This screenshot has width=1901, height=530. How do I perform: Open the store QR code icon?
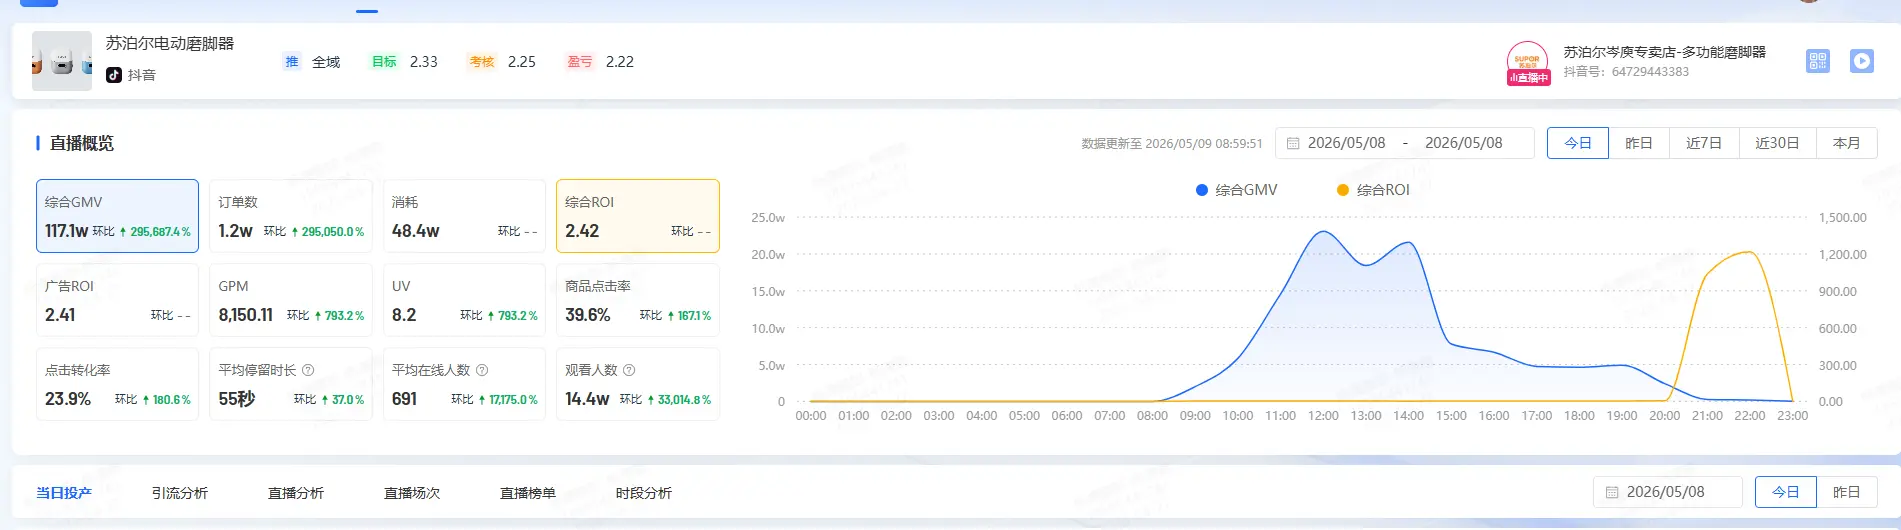[x=1817, y=61]
